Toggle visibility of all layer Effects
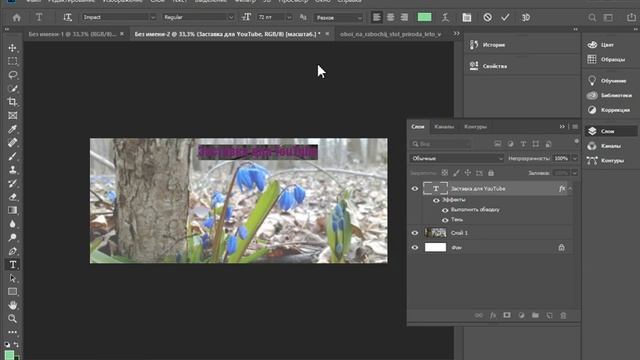640x360 pixels. (x=436, y=200)
